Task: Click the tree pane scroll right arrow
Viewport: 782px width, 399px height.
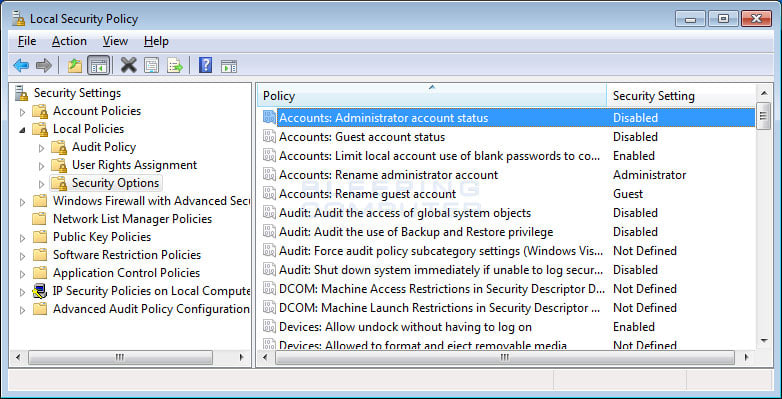Action: [x=242, y=357]
